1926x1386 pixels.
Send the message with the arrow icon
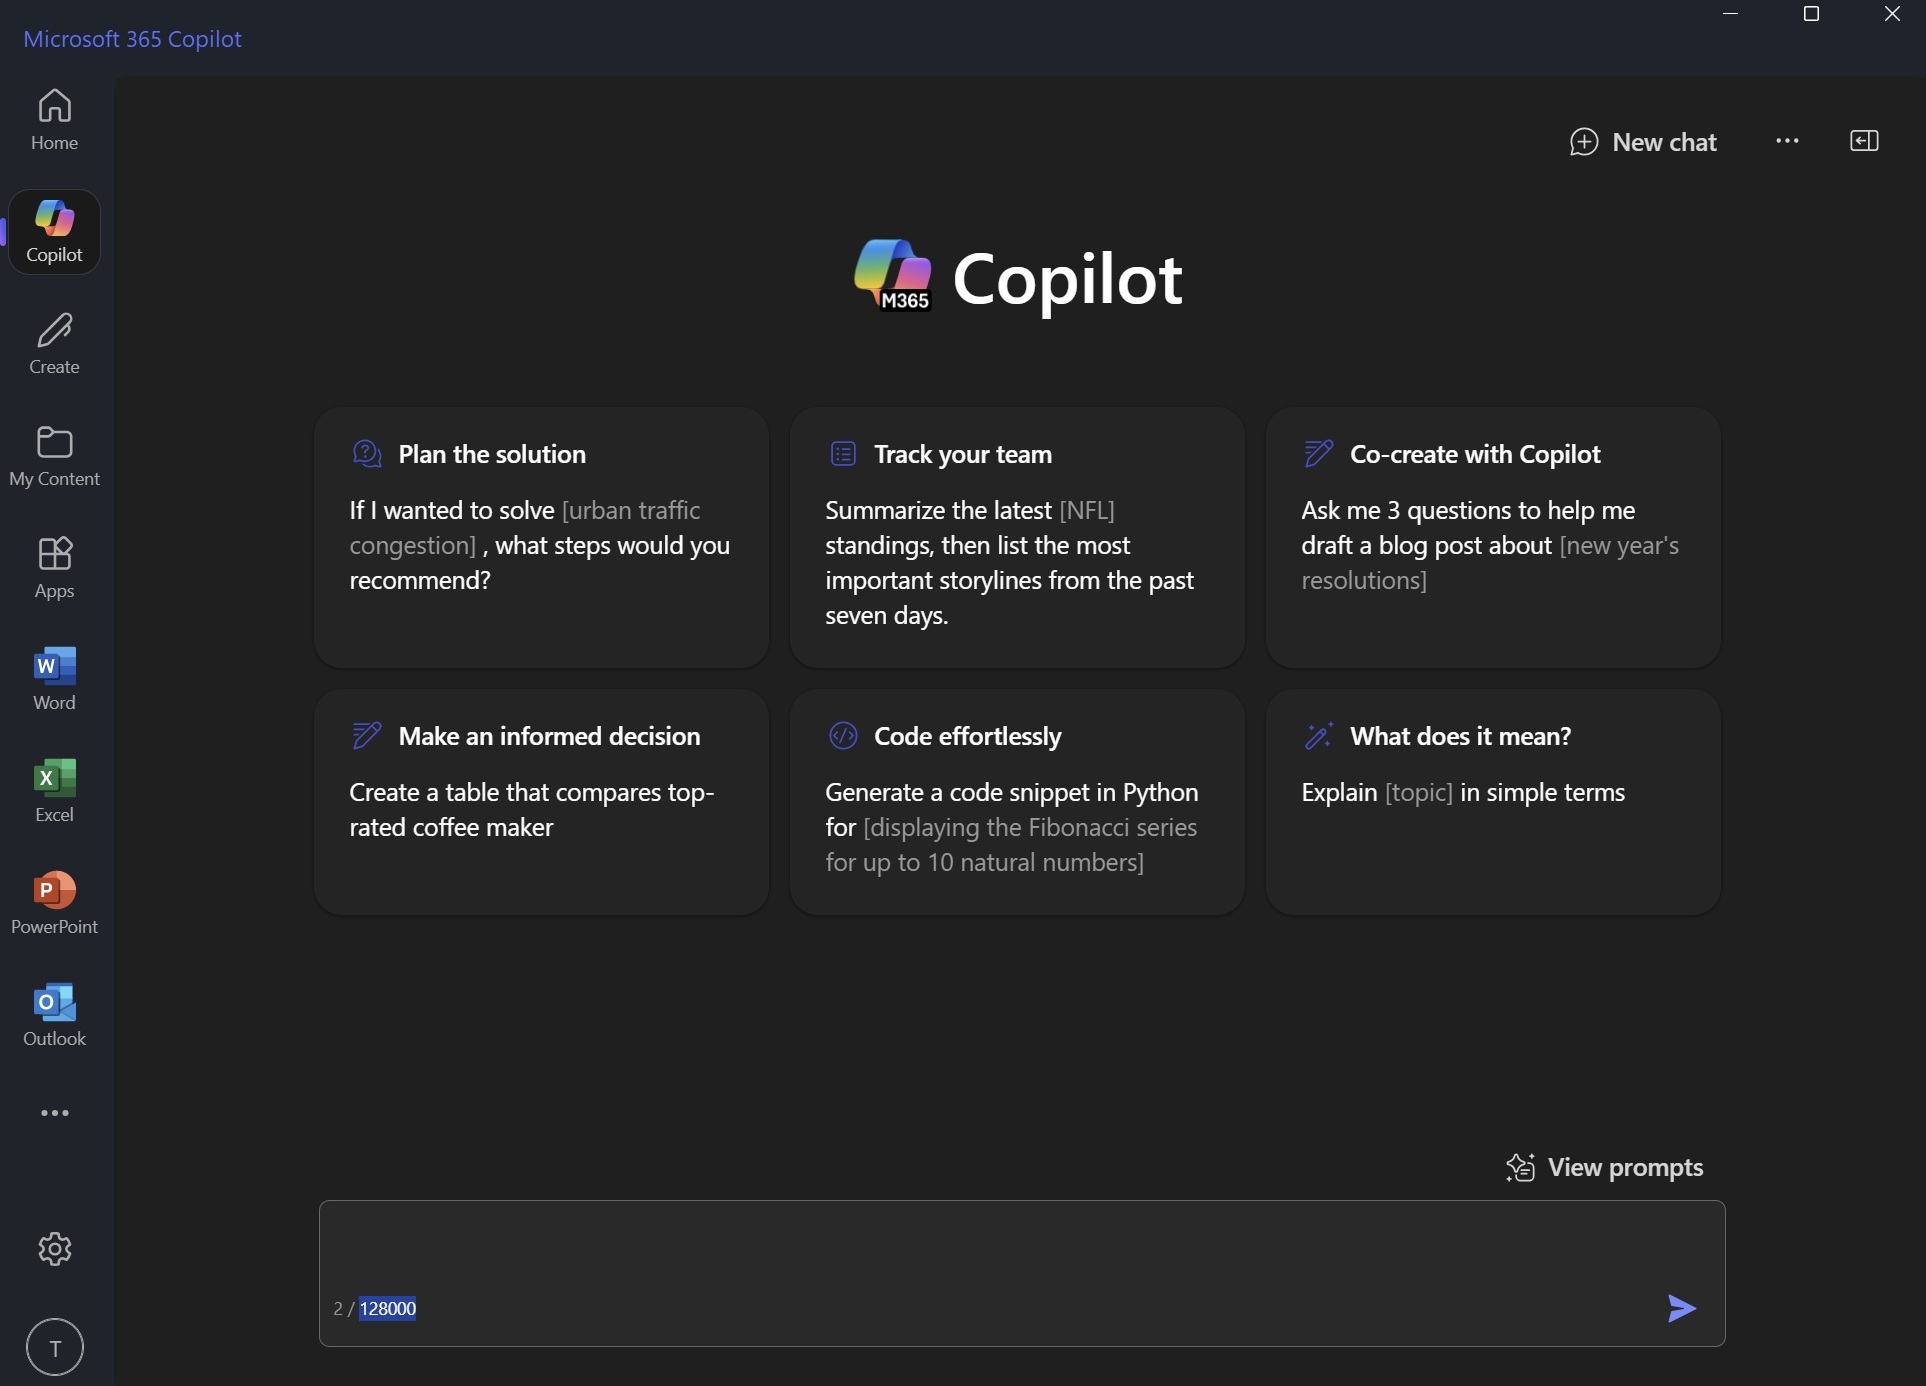pyautogui.click(x=1681, y=1307)
